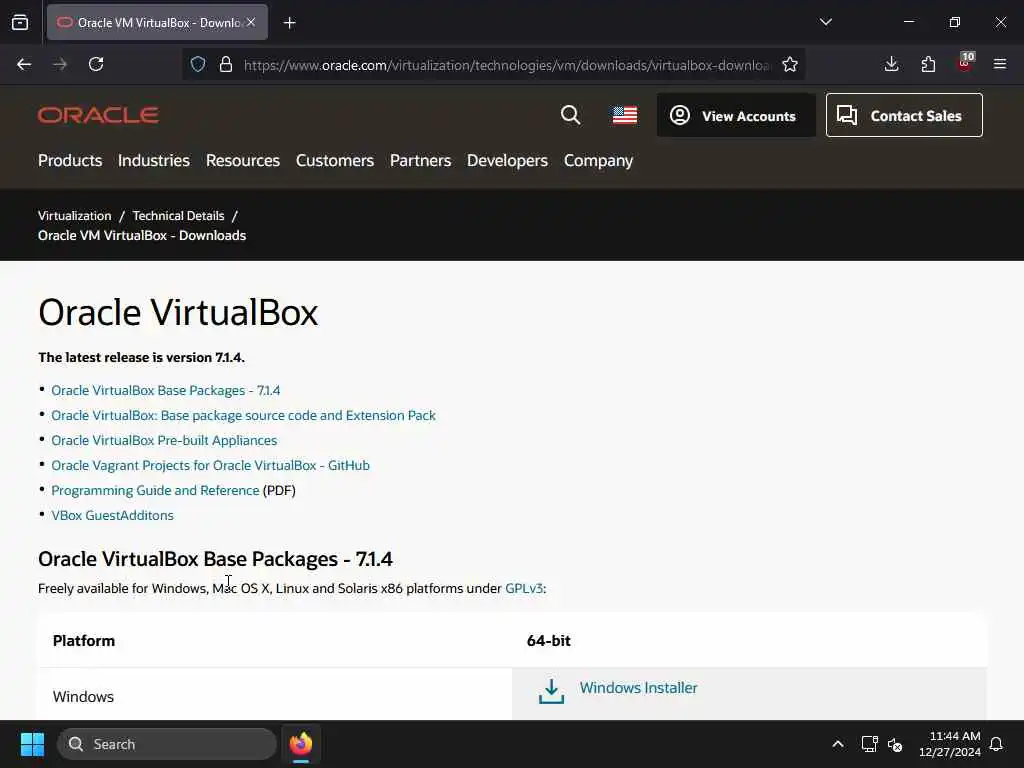This screenshot has width=1024, height=768.
Task: Open the clock showing 11:44 AM
Action: coord(950,744)
